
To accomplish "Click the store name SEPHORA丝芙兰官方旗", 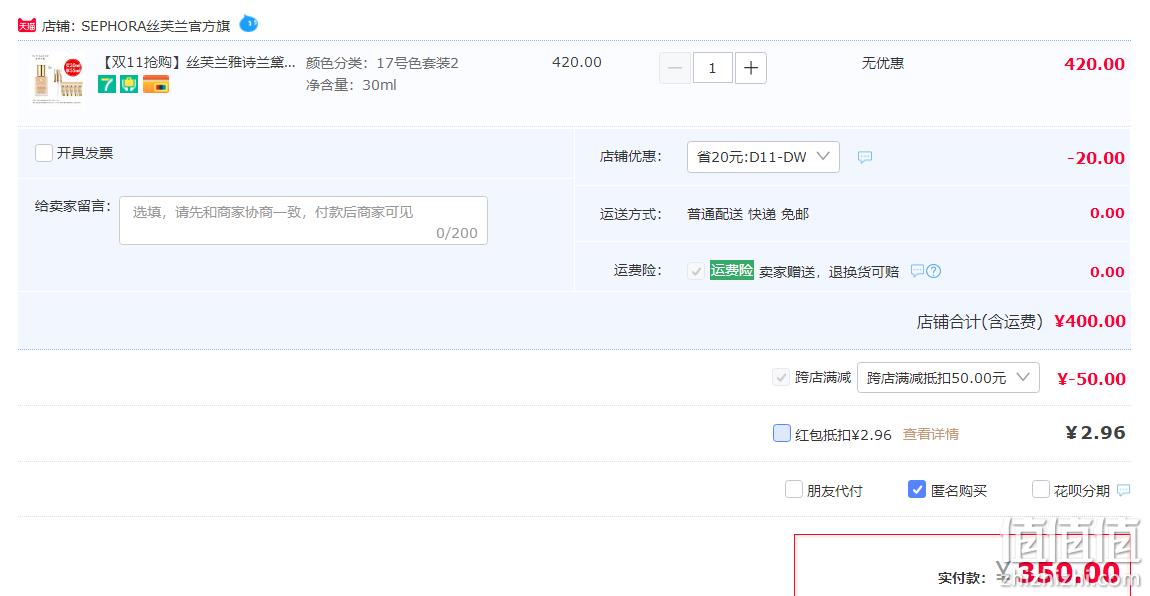I will click(x=155, y=26).
